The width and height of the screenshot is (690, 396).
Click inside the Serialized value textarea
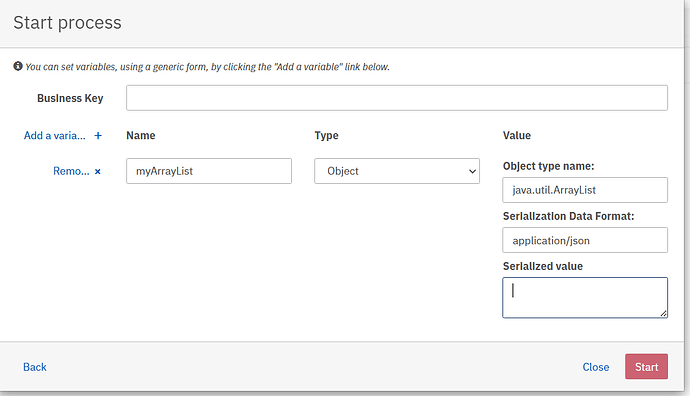point(585,297)
